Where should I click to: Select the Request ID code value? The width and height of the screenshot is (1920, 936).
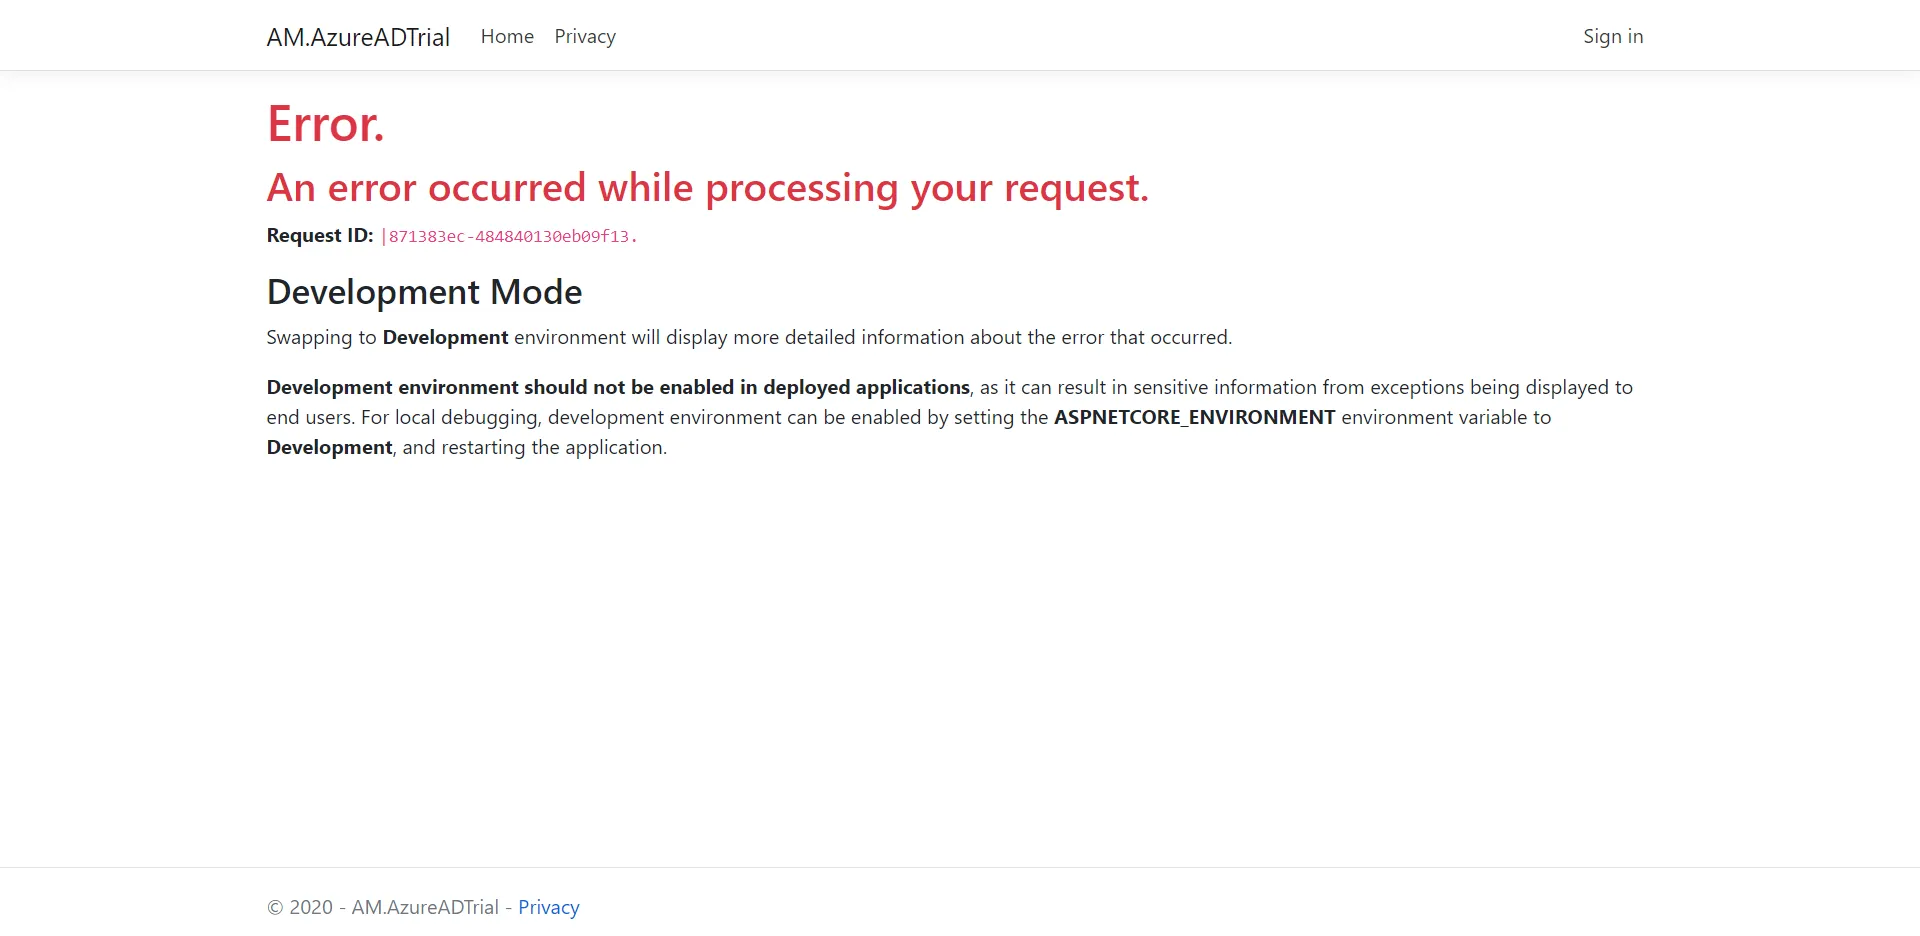click(x=509, y=236)
